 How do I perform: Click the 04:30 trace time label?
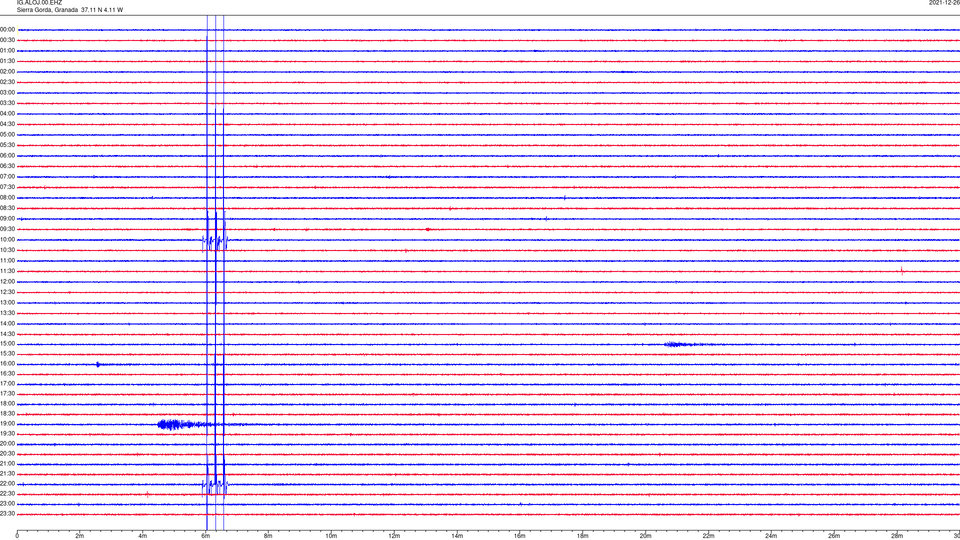tap(7, 124)
